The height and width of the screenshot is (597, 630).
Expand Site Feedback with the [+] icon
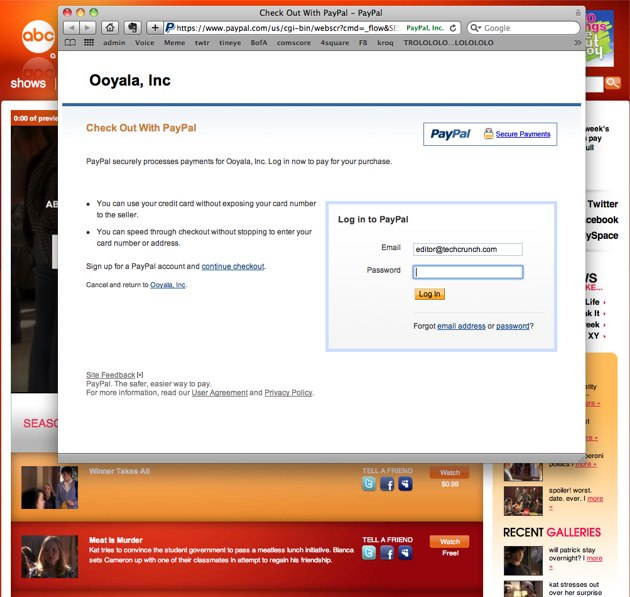140,375
